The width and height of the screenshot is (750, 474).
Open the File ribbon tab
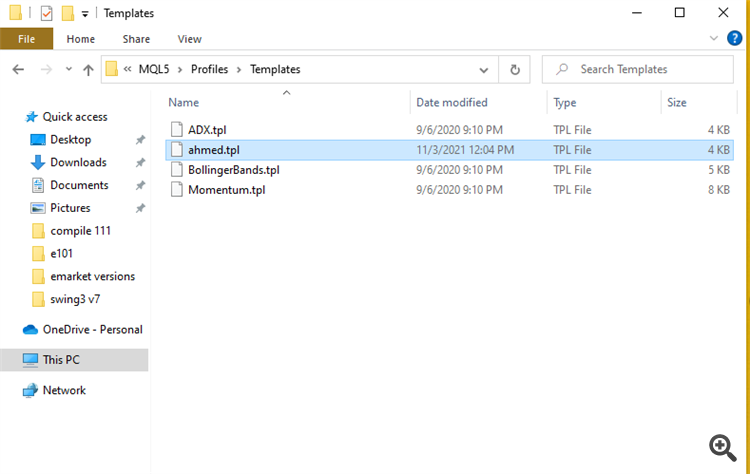[26, 39]
